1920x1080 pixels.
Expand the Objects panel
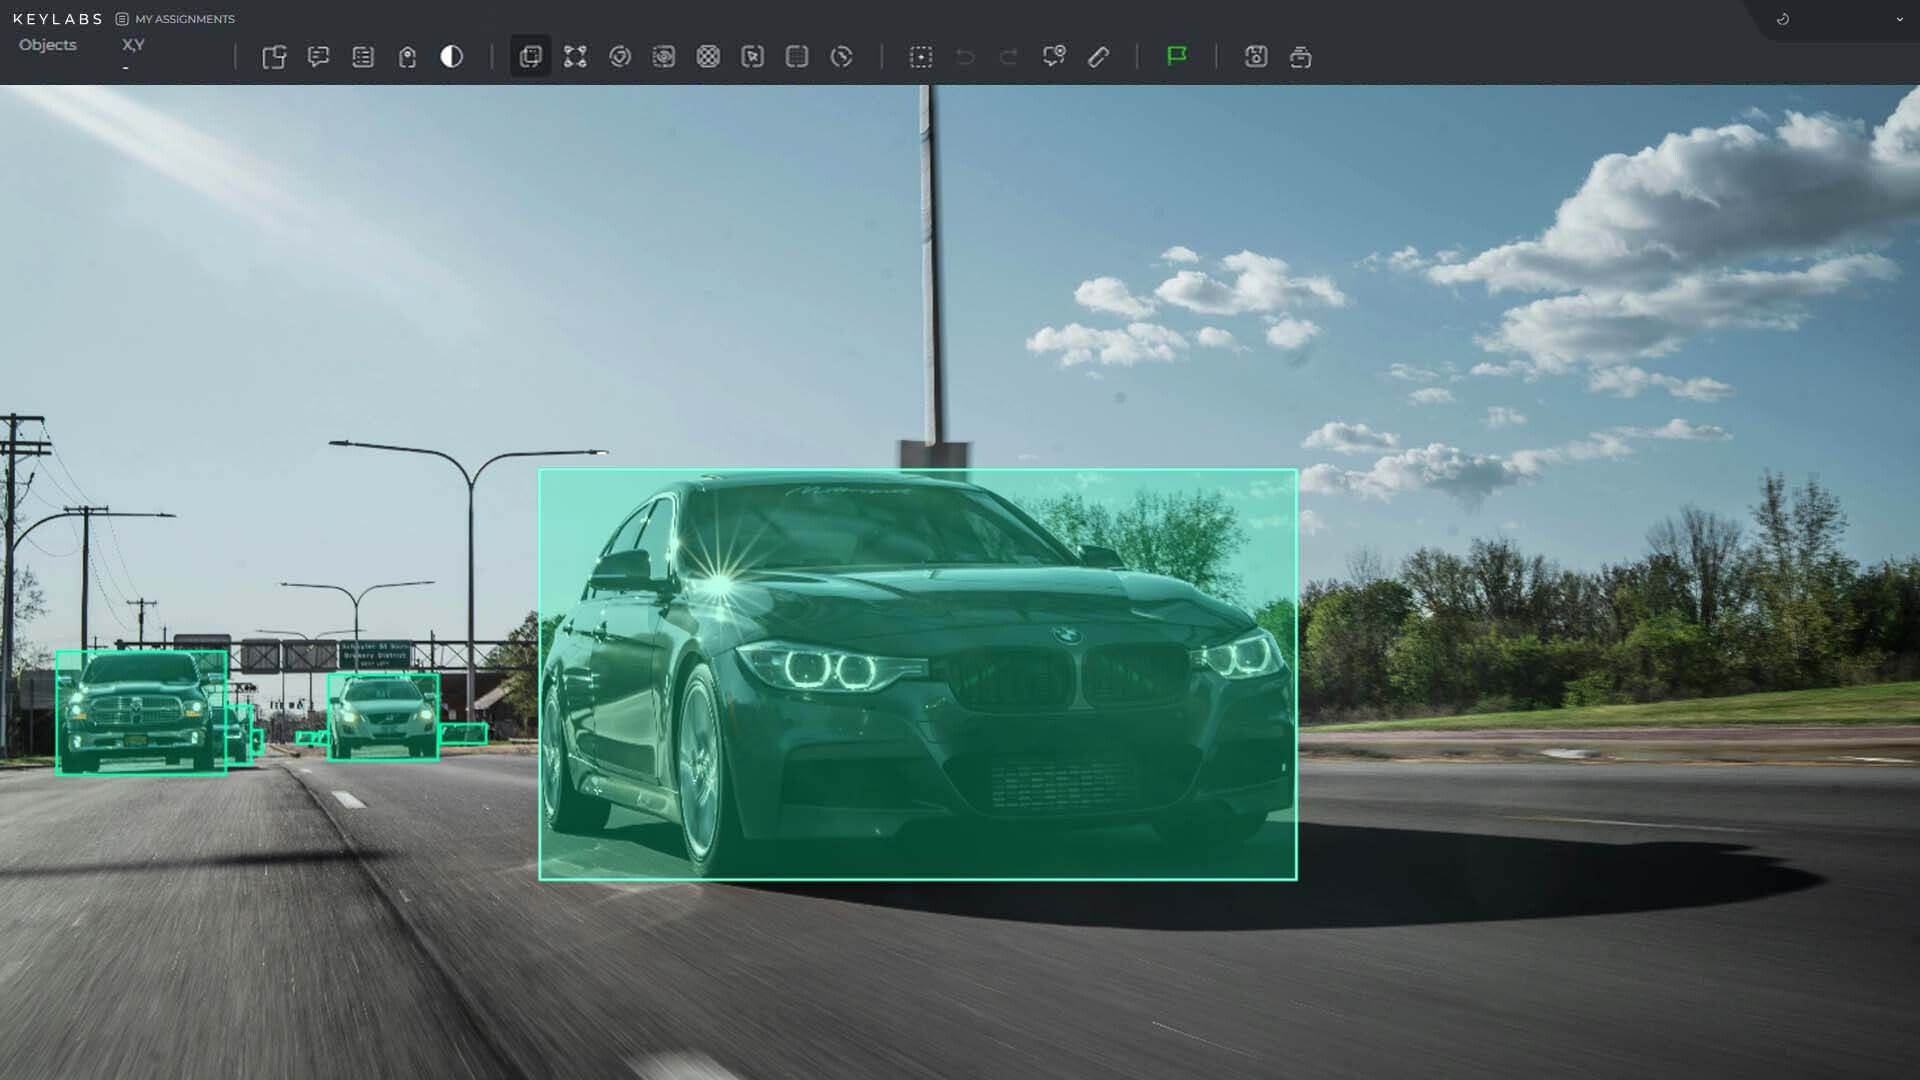tap(47, 44)
